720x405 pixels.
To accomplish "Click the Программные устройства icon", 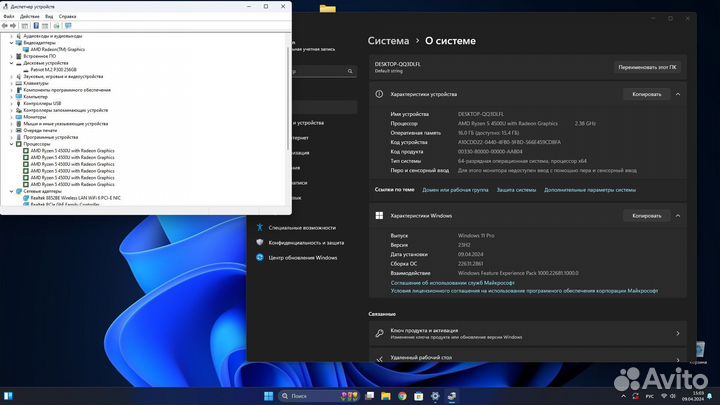I will pyautogui.click(x=19, y=137).
